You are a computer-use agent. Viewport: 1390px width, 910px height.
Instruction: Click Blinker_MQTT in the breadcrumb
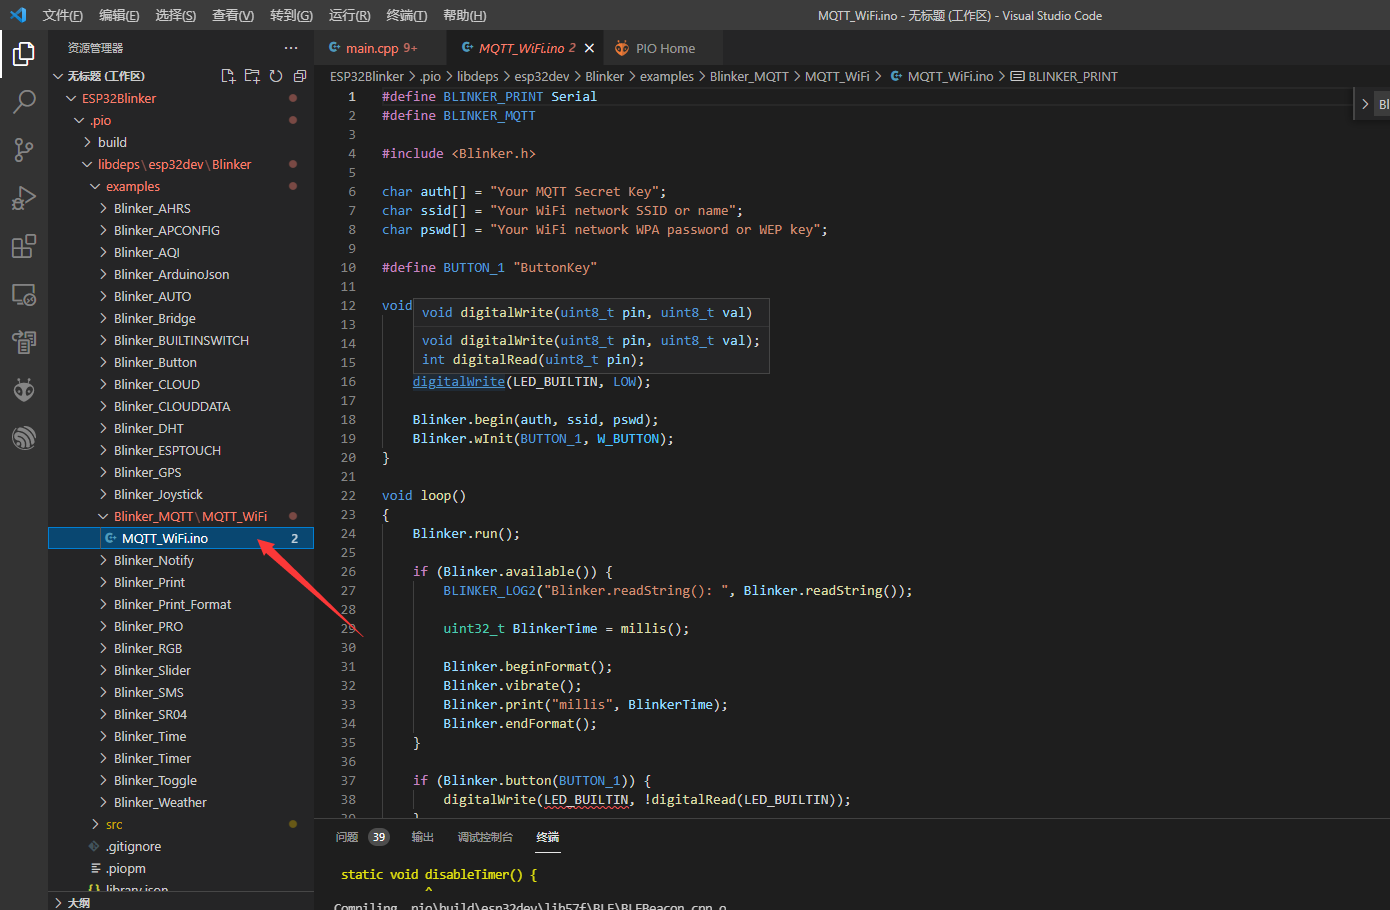tap(749, 76)
